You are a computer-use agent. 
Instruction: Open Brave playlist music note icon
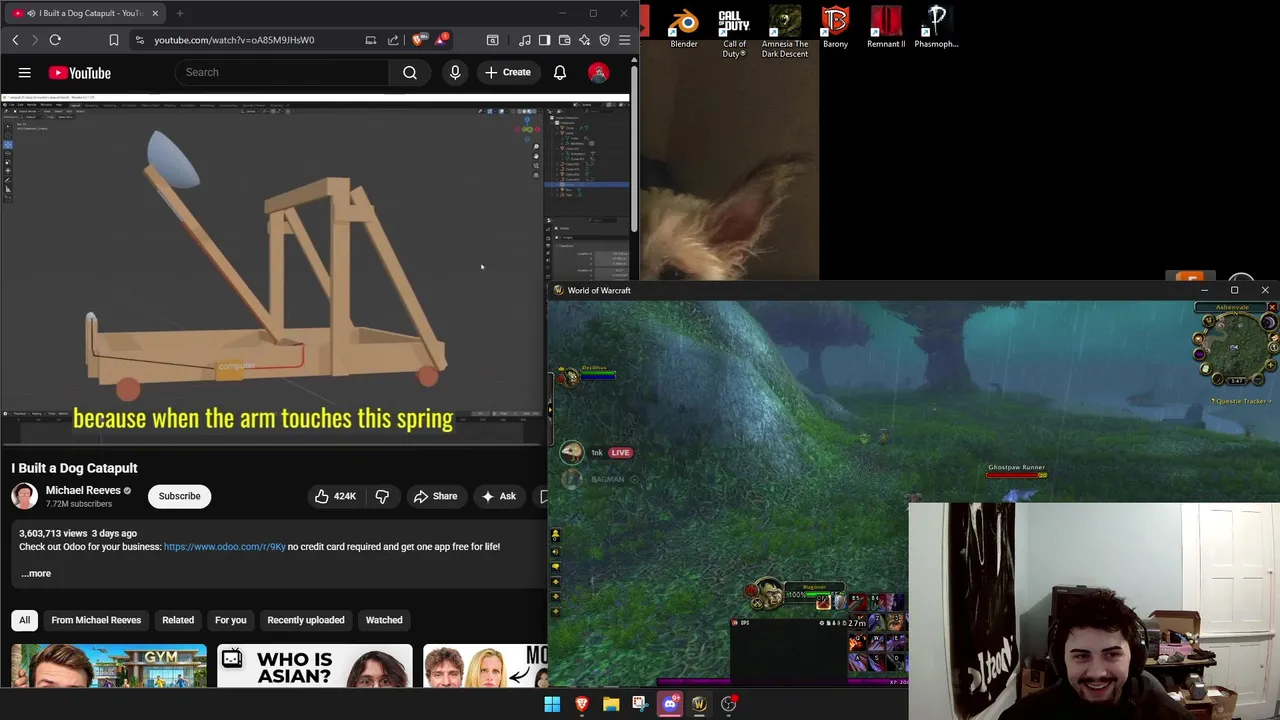coord(525,40)
